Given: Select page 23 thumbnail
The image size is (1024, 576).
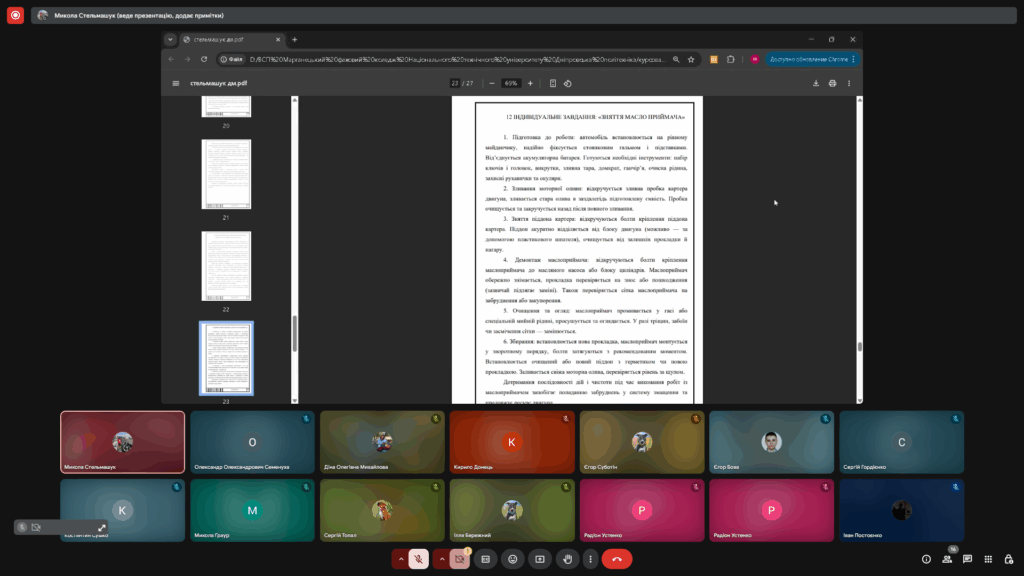Looking at the screenshot, I should pyautogui.click(x=226, y=358).
